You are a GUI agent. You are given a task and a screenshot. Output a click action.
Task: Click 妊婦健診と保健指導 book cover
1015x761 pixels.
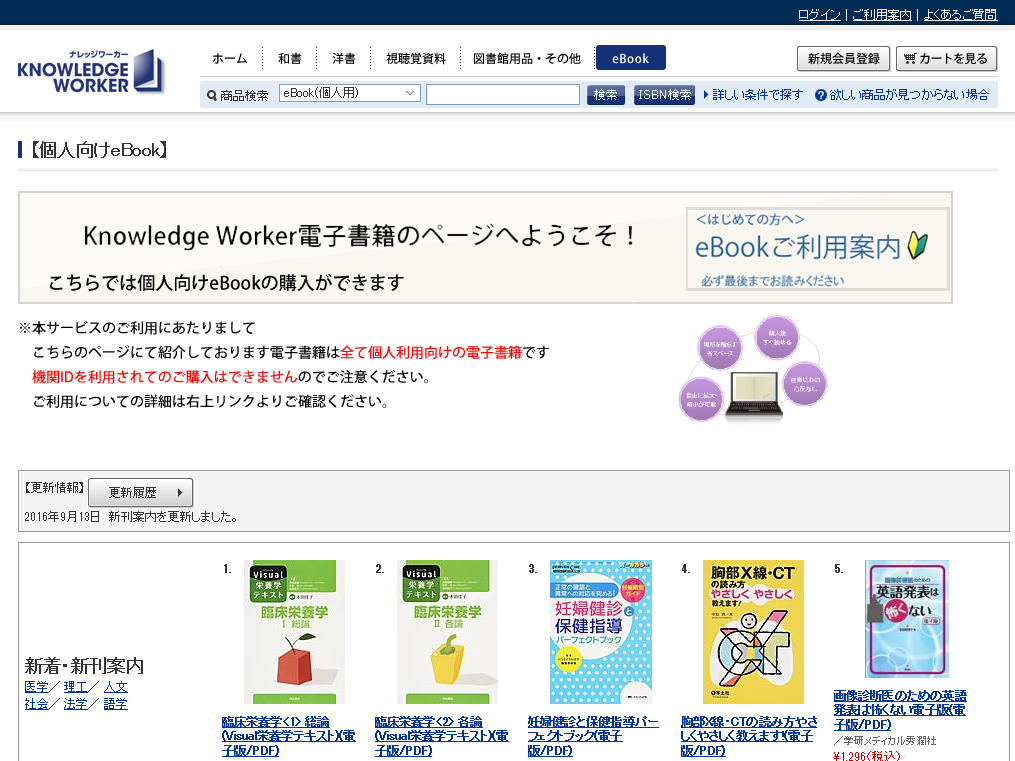click(601, 632)
